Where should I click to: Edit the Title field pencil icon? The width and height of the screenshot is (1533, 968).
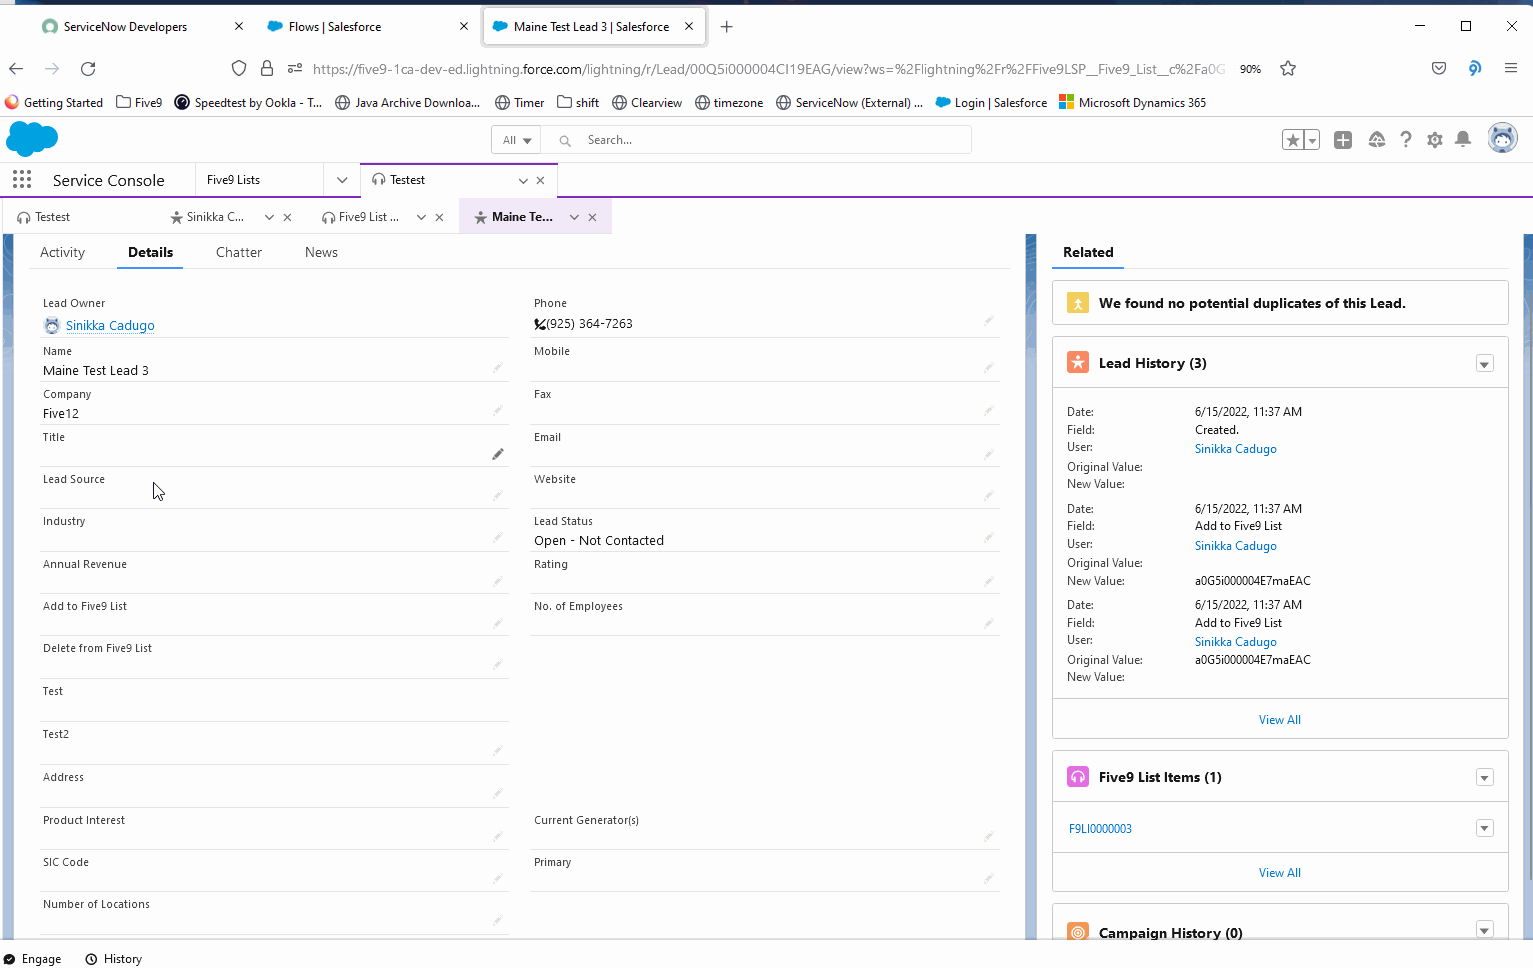pos(498,454)
